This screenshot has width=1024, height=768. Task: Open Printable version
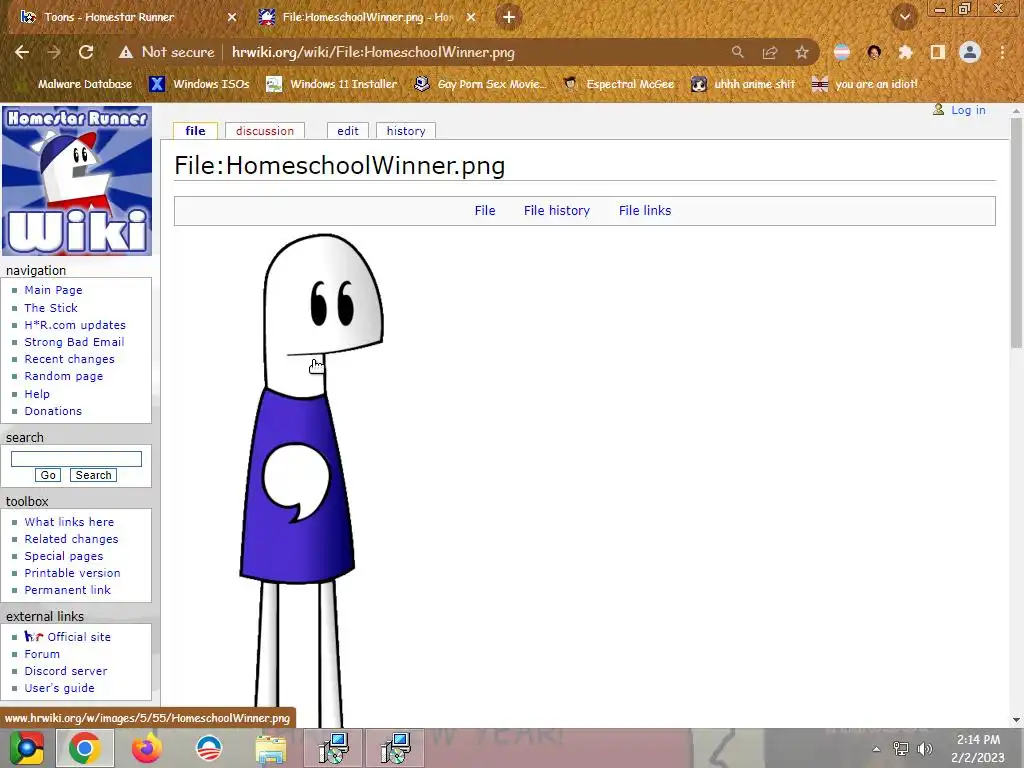(72, 573)
